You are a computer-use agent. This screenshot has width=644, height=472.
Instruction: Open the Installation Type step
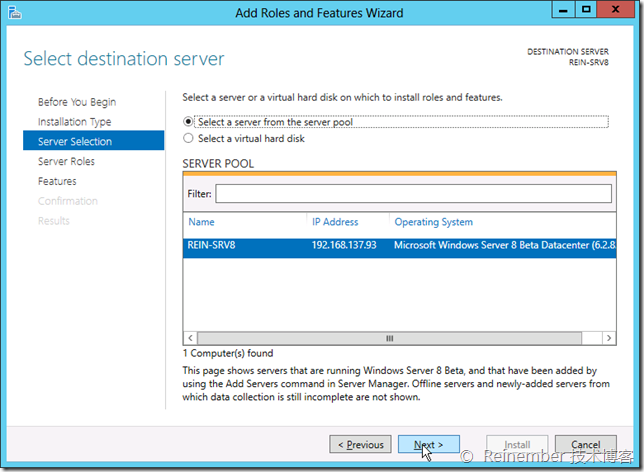pyautogui.click(x=75, y=122)
